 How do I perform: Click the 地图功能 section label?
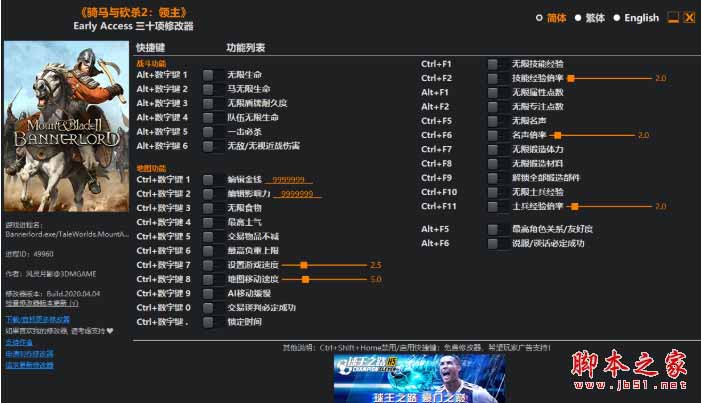pyautogui.click(x=151, y=169)
